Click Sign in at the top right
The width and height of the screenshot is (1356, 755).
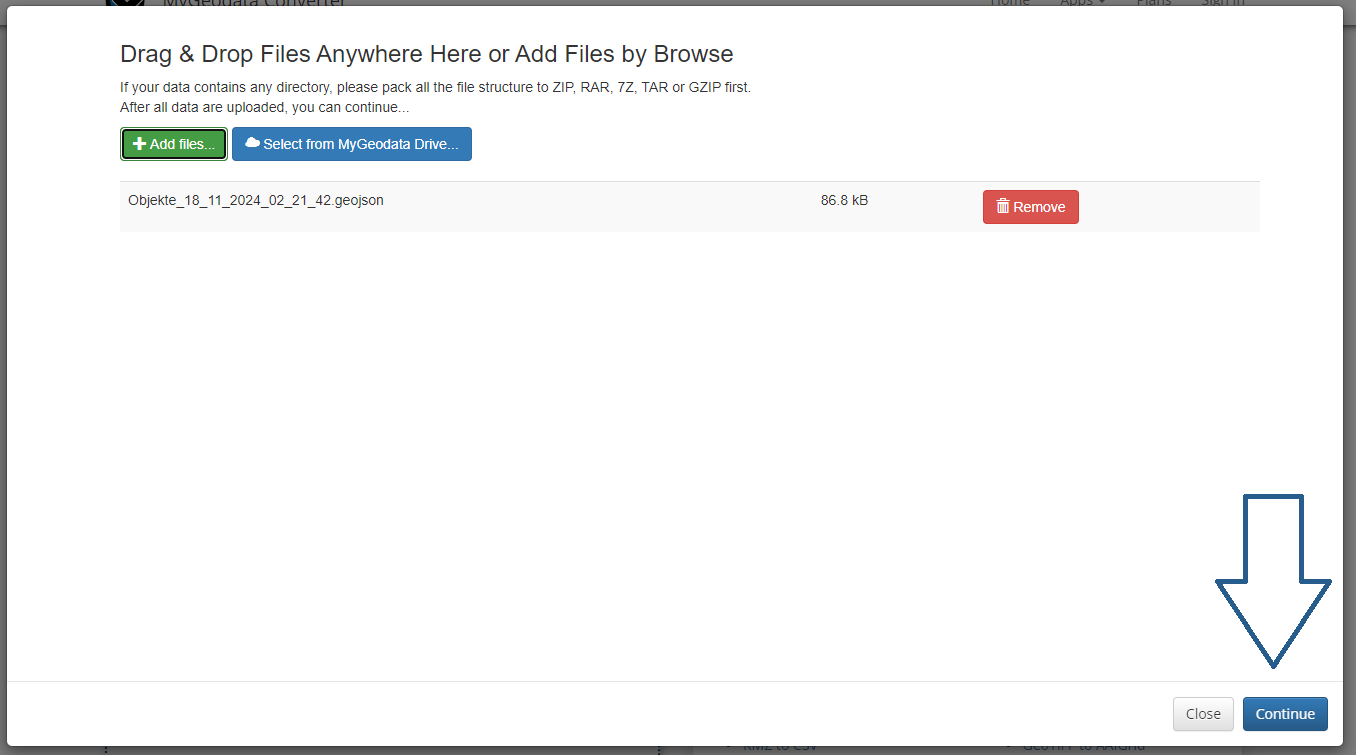[1222, 3]
